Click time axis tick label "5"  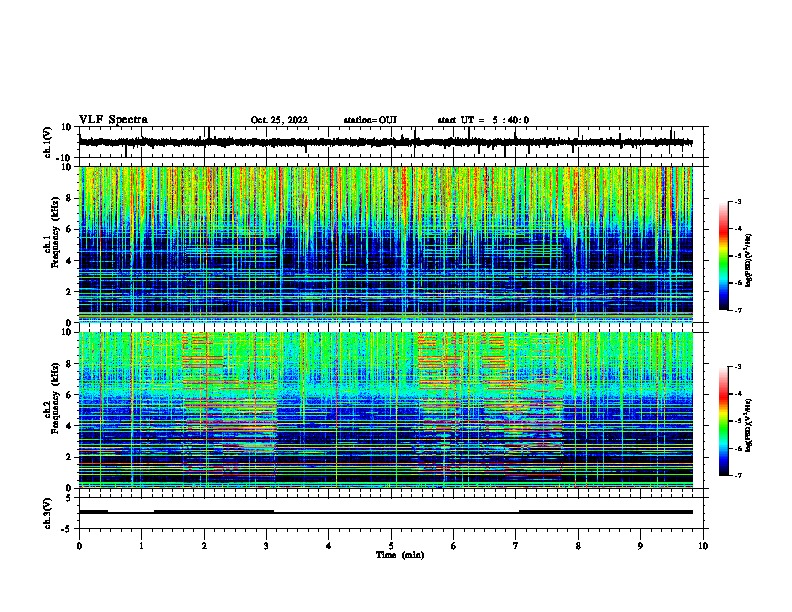tap(391, 546)
